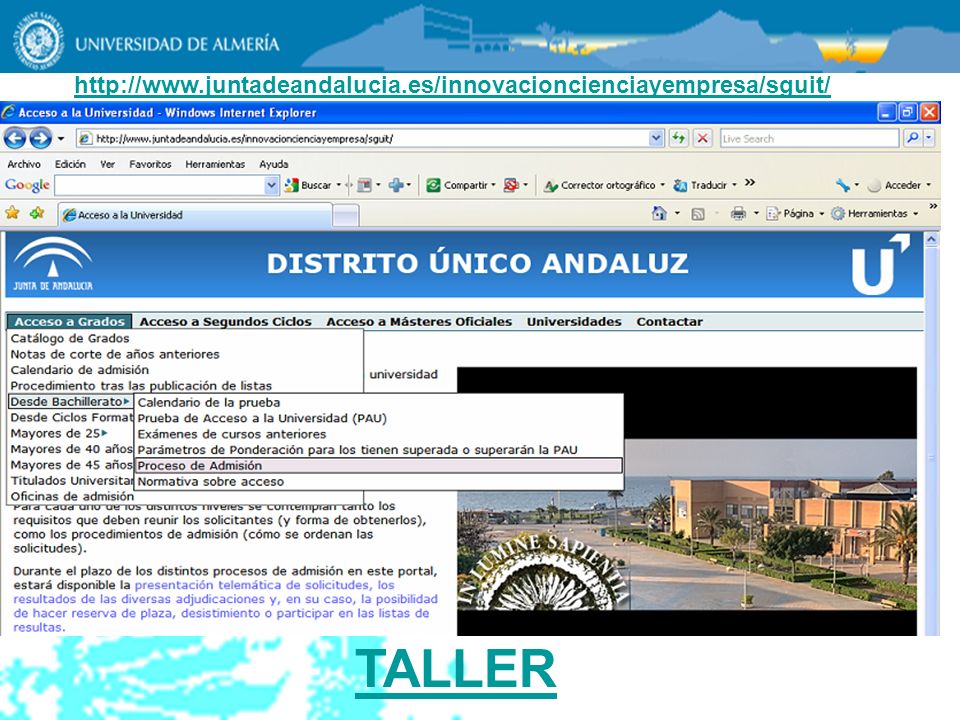The height and width of the screenshot is (720, 960).
Task: Open the recent pages dropdown beside Forward
Action: (x=61, y=139)
